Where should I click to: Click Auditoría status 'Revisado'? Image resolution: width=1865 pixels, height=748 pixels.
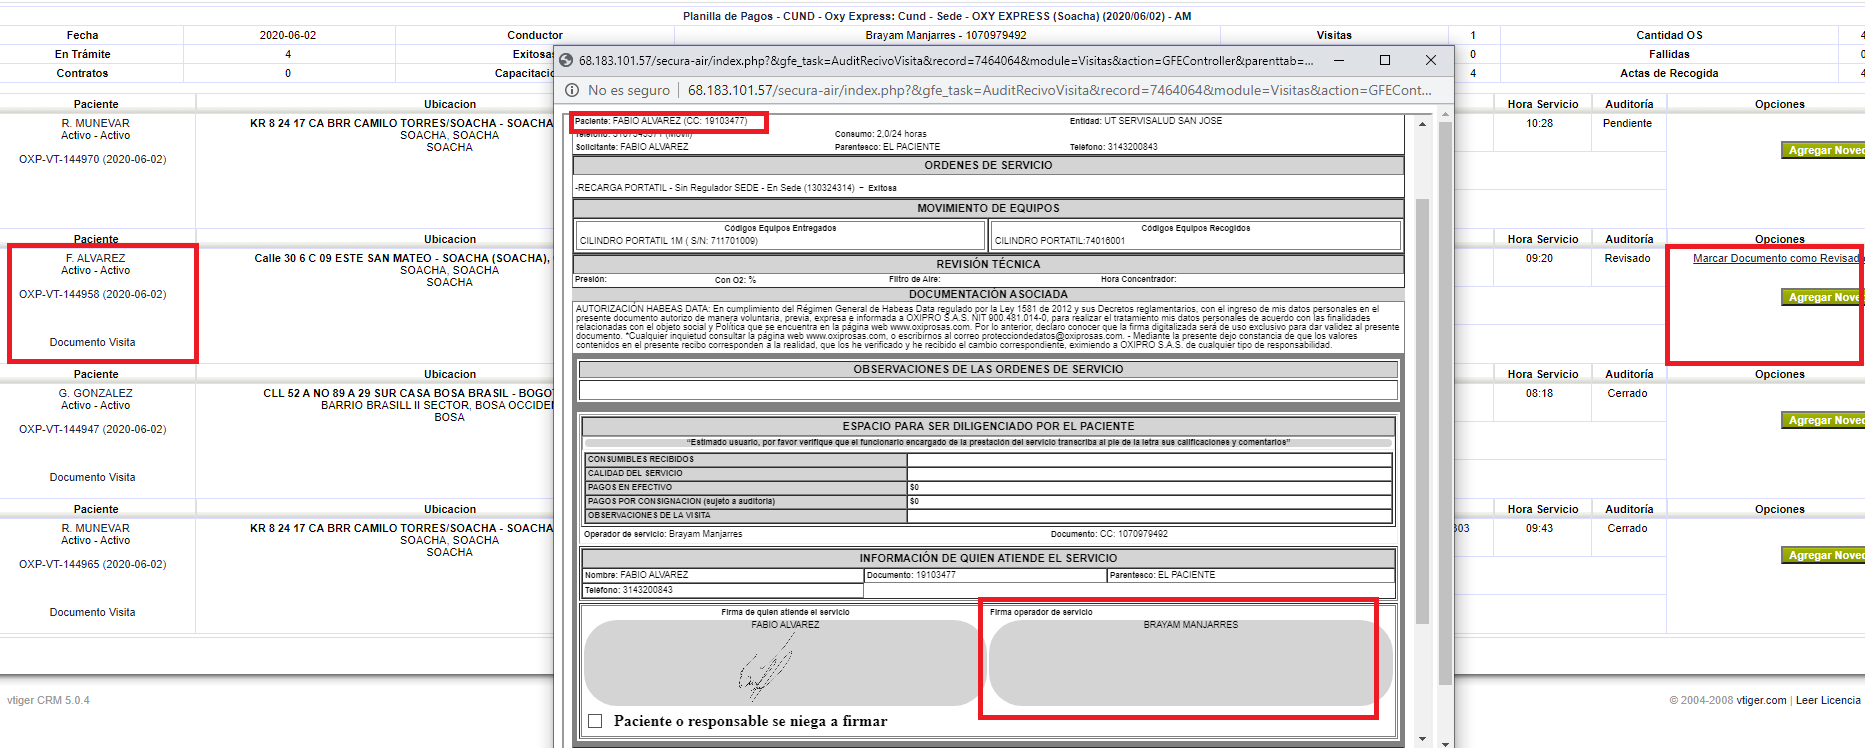pyautogui.click(x=1628, y=258)
